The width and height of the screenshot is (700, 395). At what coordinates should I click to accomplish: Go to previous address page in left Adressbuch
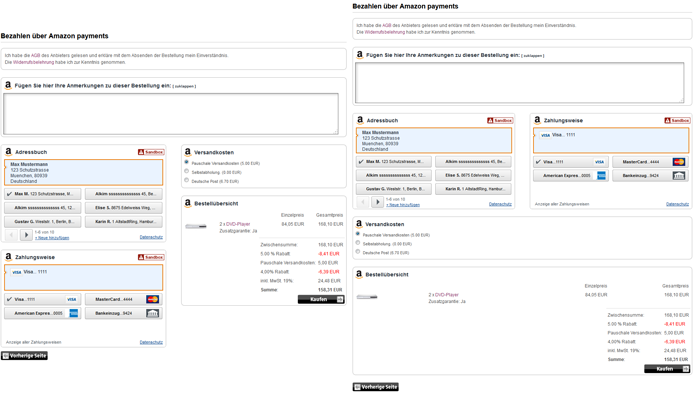[x=11, y=234]
